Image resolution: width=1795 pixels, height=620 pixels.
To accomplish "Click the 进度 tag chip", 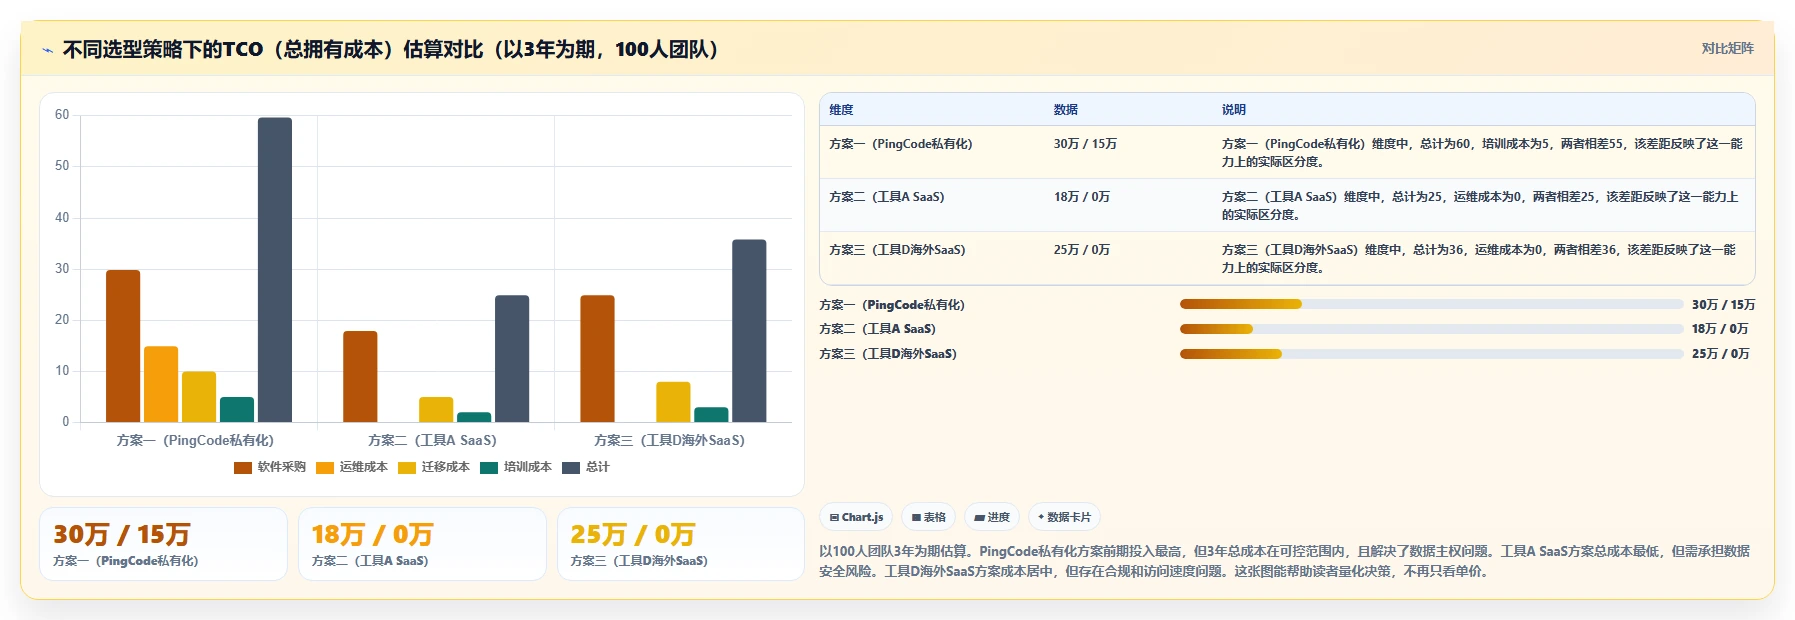I will (992, 517).
